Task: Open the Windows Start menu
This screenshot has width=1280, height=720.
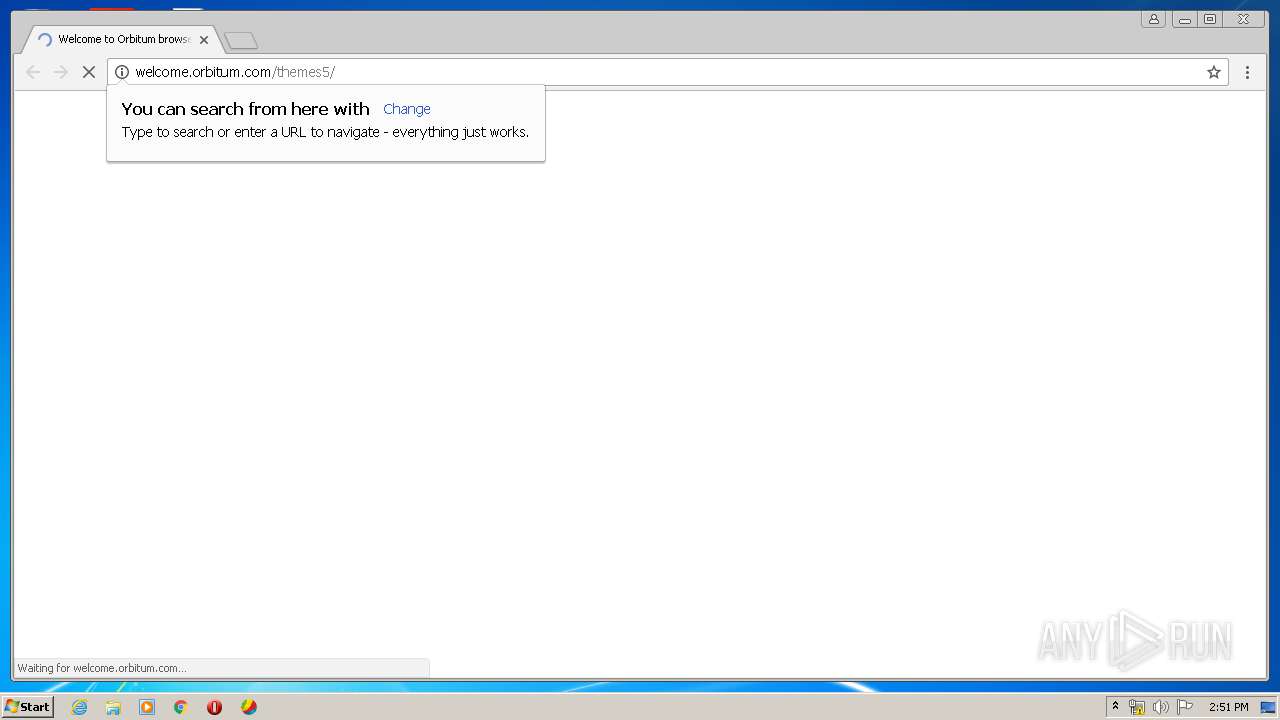Action: click(x=28, y=707)
